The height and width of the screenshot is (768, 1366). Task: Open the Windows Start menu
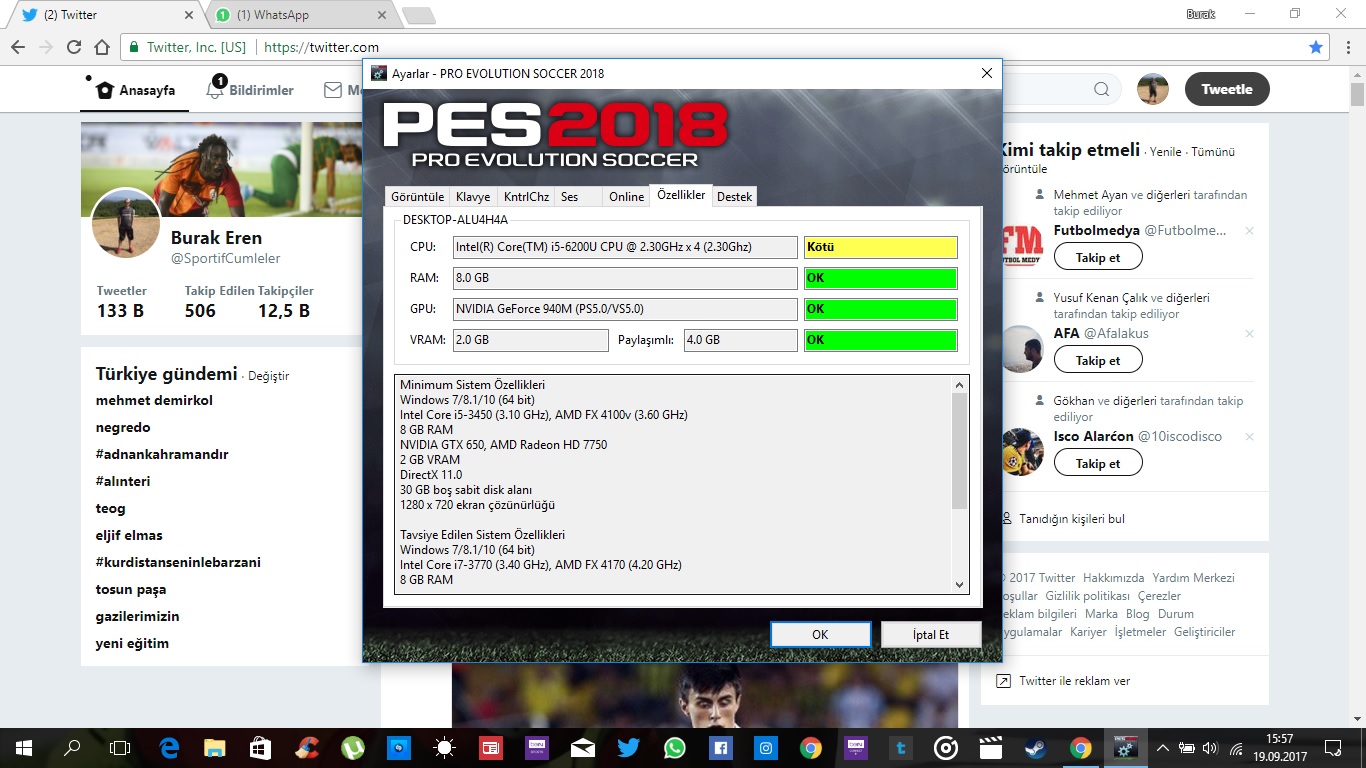23,747
